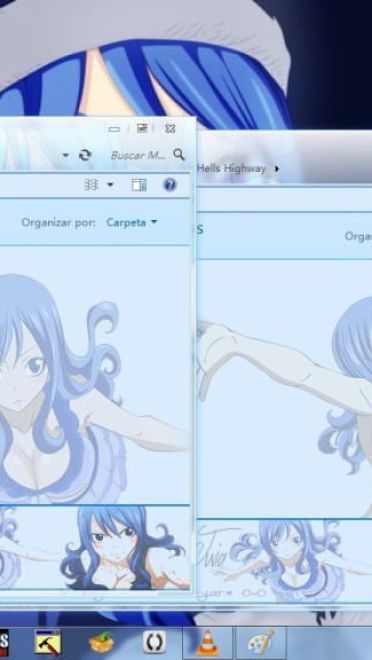Click the Organizar por label in front window
372x660 pixels.
pyautogui.click(x=58, y=222)
